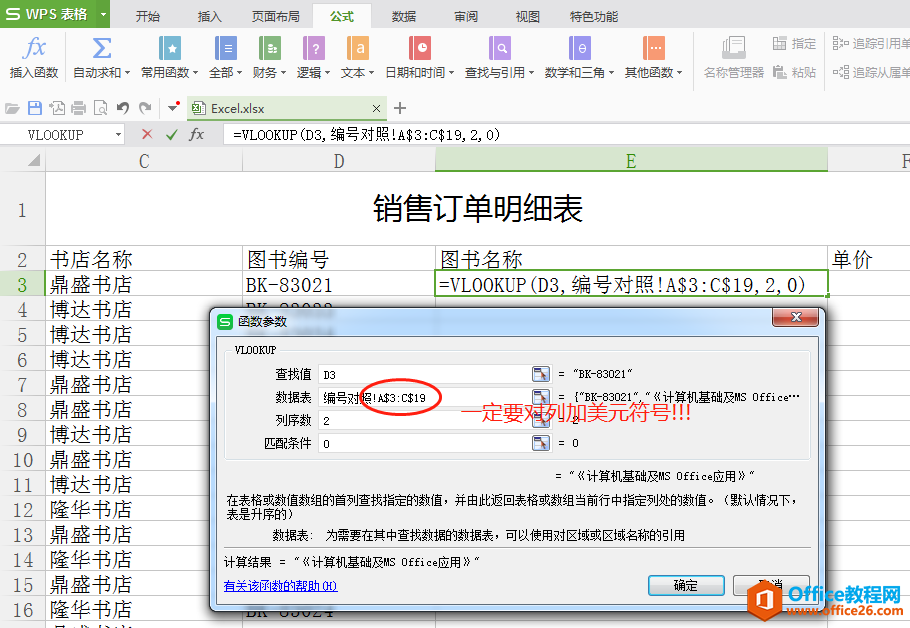Click range selector icon for 查找值 field
The image size is (910, 628).
(x=540, y=374)
